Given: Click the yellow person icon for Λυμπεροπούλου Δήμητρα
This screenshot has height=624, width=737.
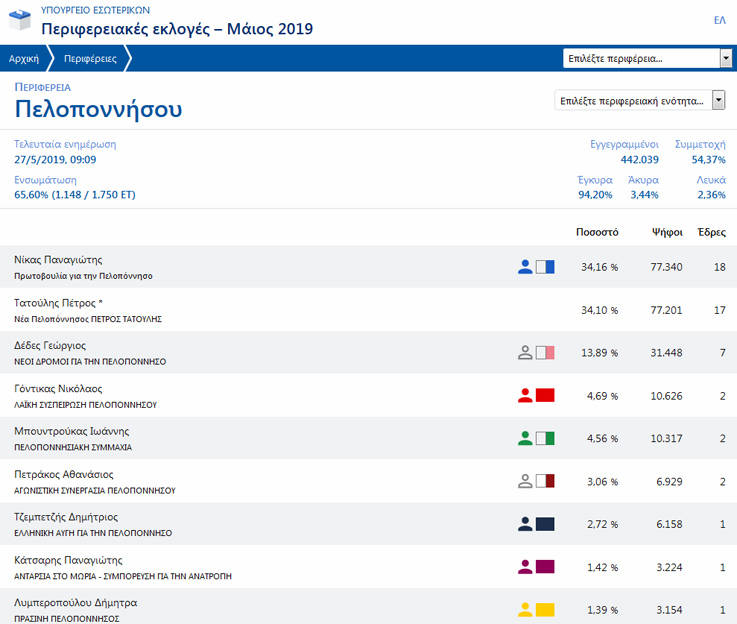Looking at the screenshot, I should [525, 610].
